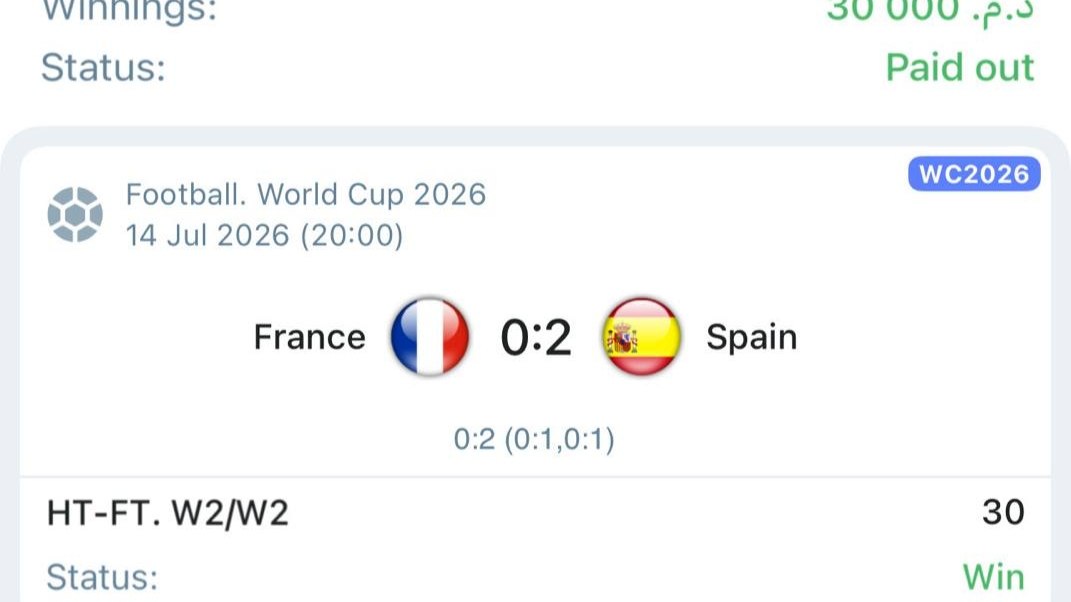1071x602 pixels.
Task: Open the Football. World Cup 2026 title
Action: (306, 195)
